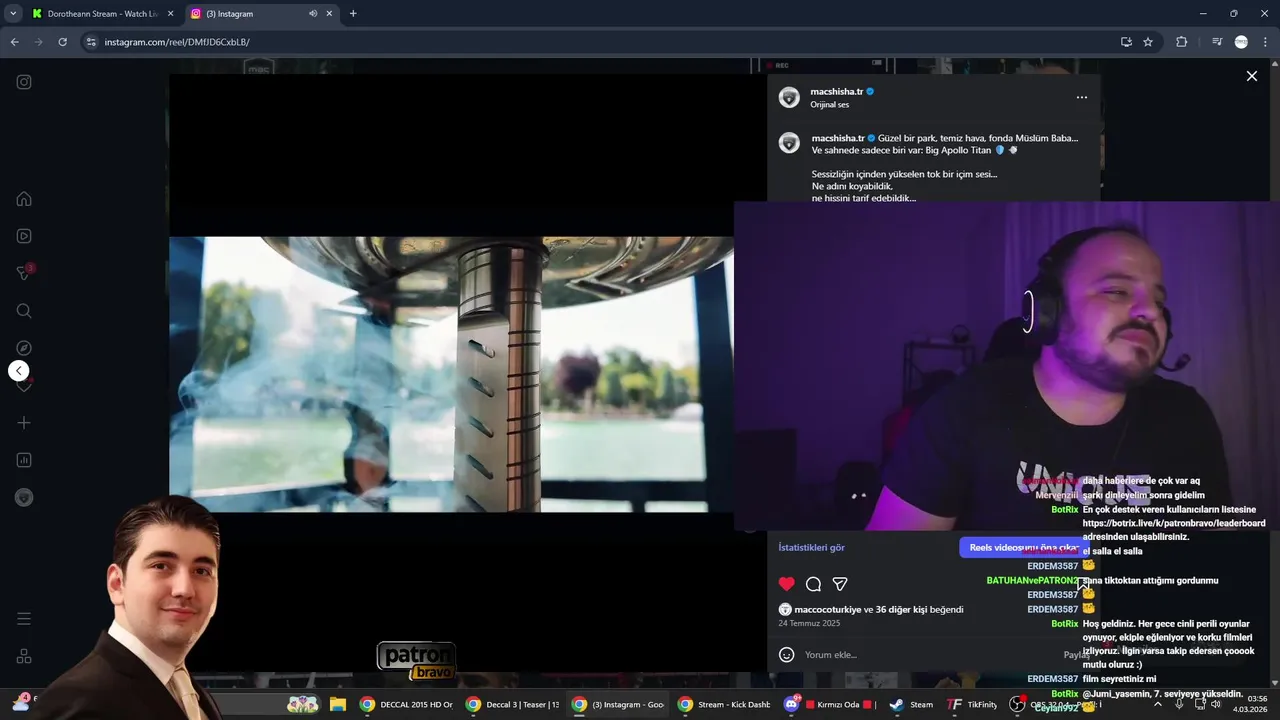Open Steam from the taskbar
This screenshot has height=720, width=1280.
pyautogui.click(x=911, y=704)
